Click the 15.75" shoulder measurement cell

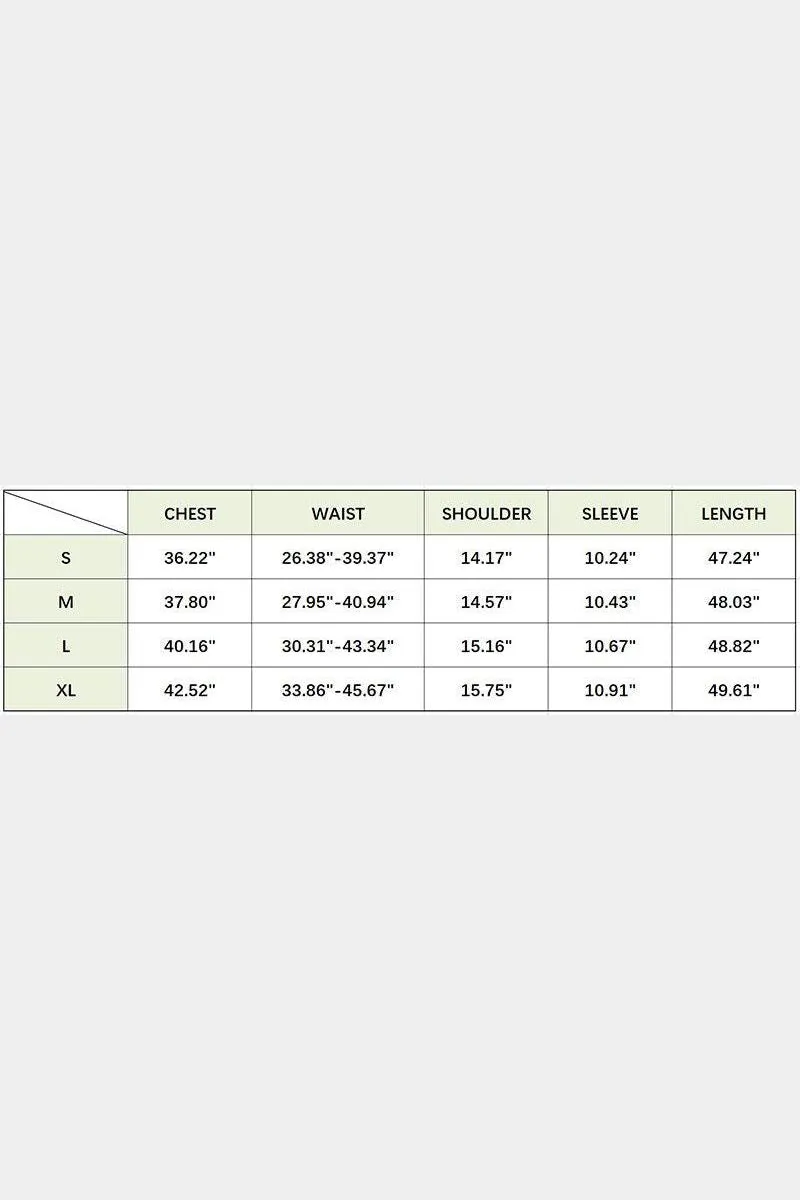pyautogui.click(x=486, y=689)
